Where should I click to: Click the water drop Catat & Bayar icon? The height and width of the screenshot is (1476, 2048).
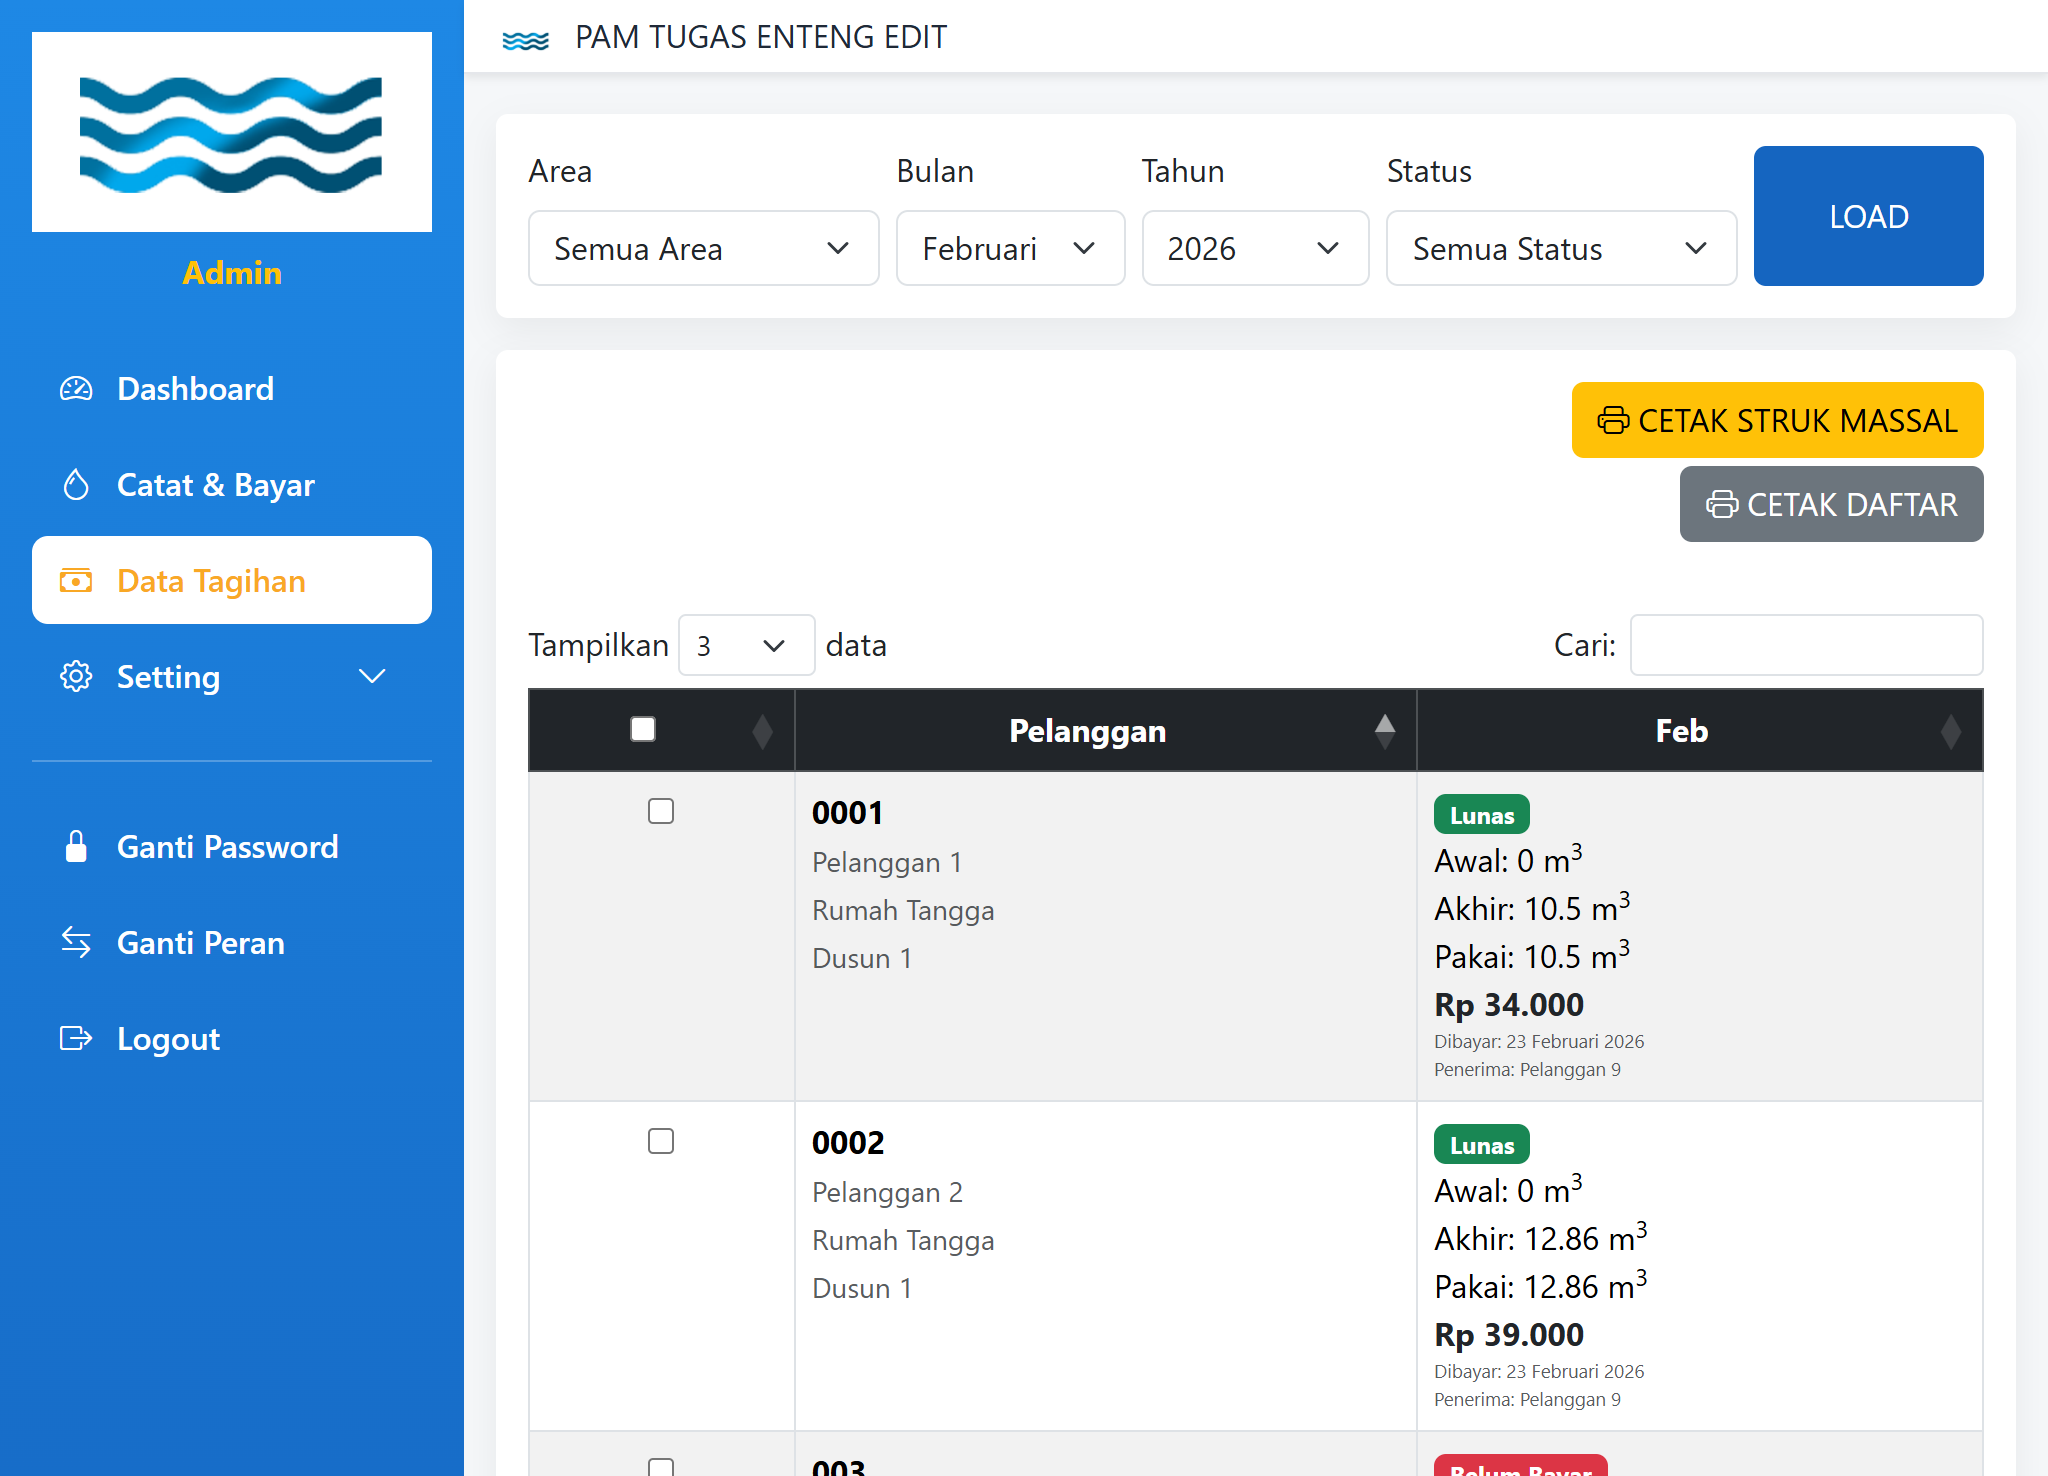[76, 485]
